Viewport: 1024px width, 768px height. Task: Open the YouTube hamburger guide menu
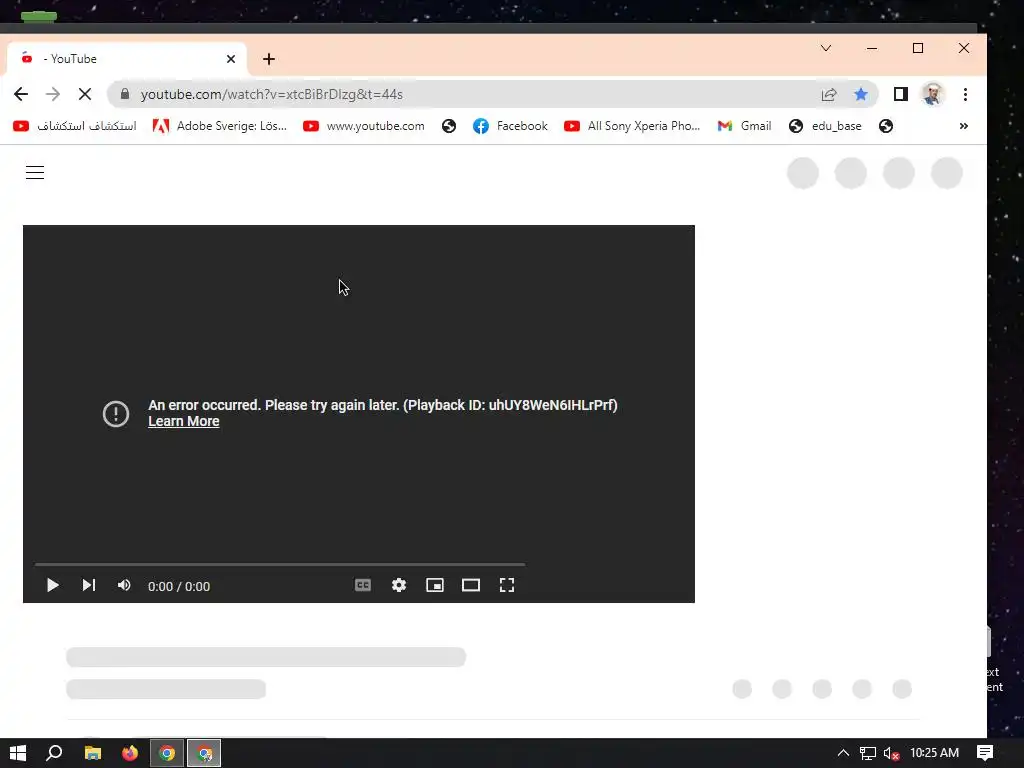(35, 172)
